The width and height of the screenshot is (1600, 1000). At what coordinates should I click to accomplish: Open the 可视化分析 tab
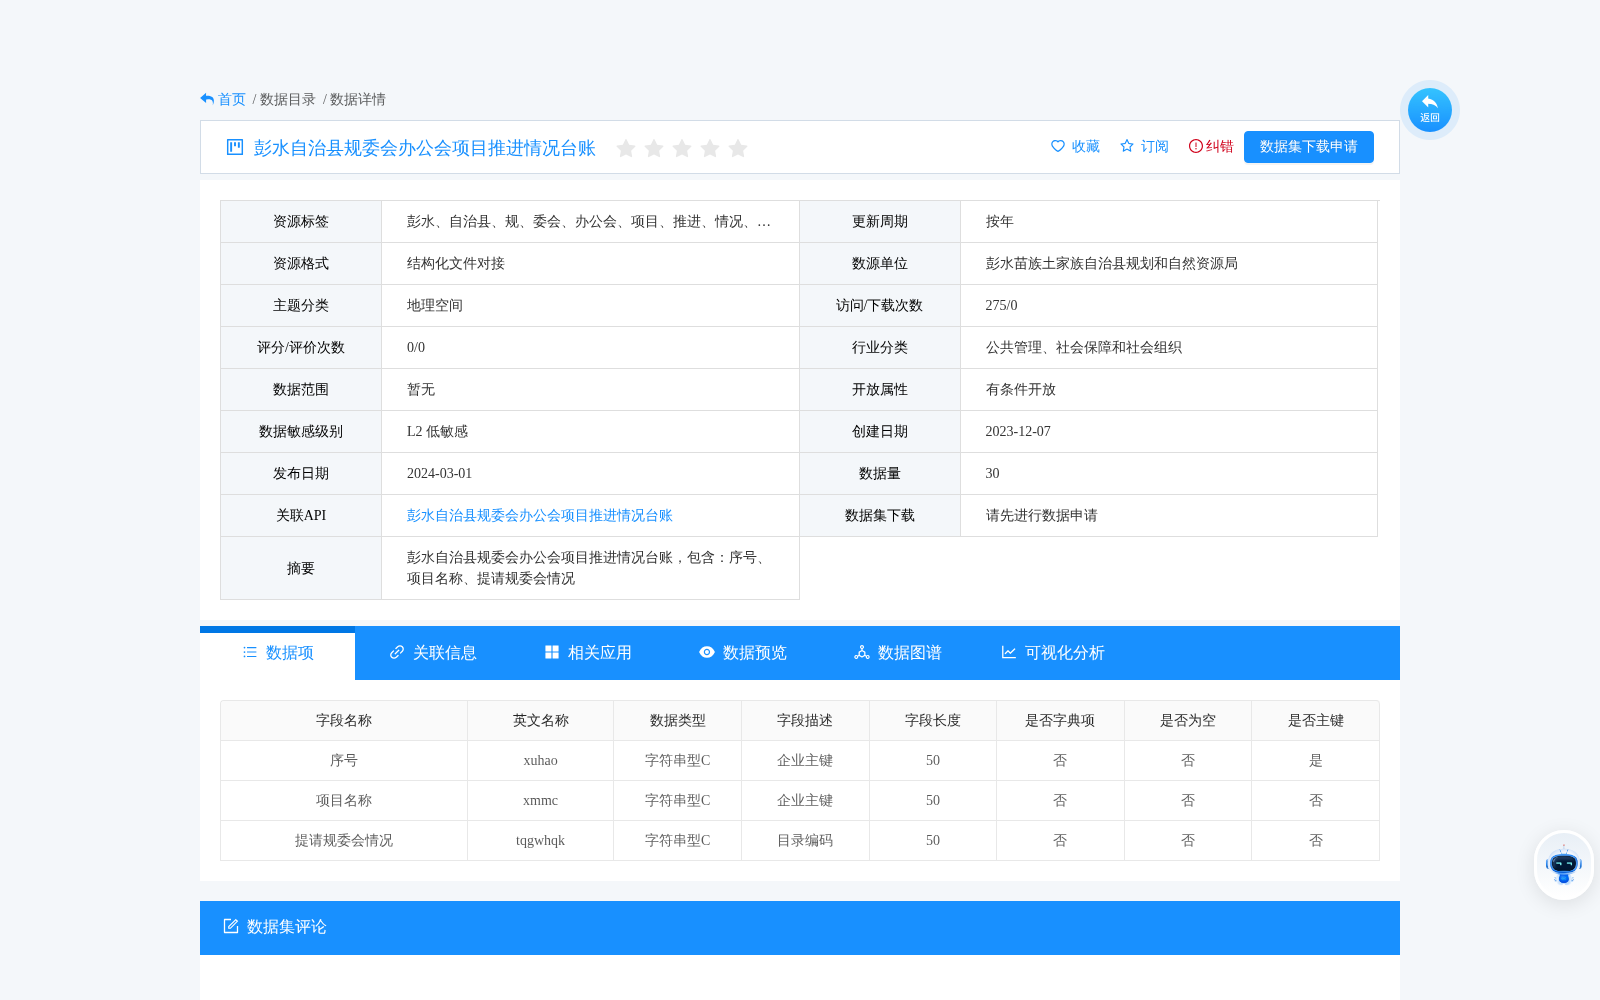1053,653
